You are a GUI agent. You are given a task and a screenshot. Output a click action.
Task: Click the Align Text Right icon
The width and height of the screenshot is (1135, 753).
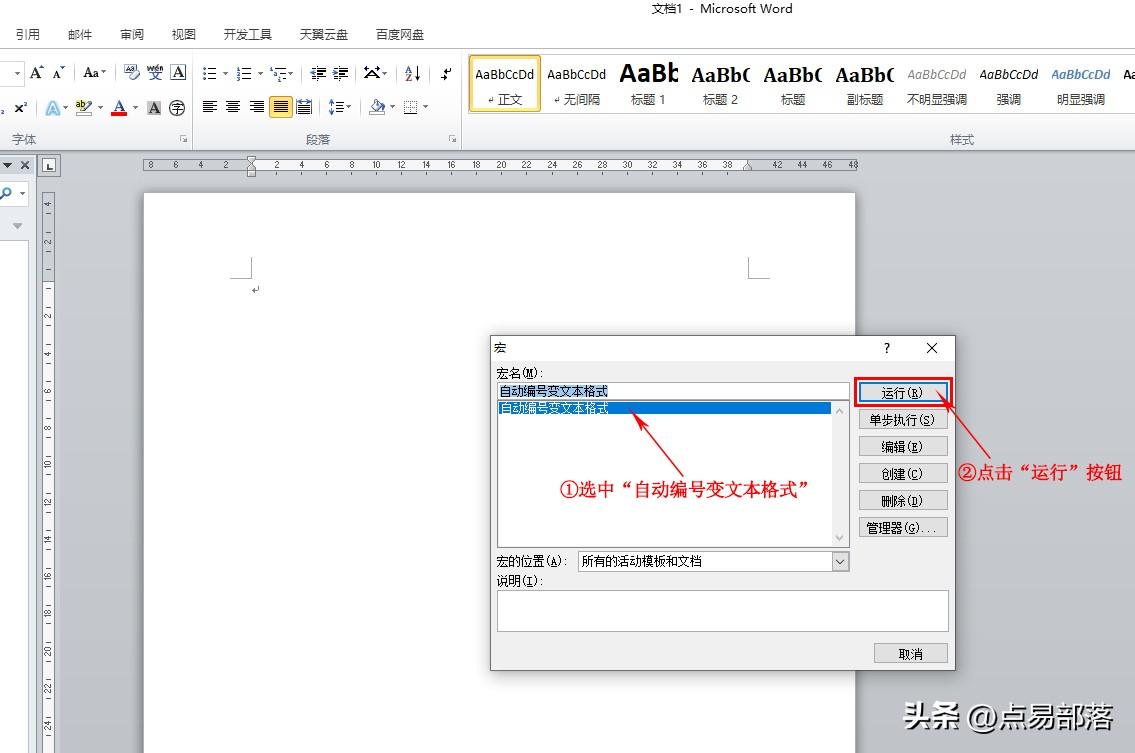pyautogui.click(x=256, y=107)
